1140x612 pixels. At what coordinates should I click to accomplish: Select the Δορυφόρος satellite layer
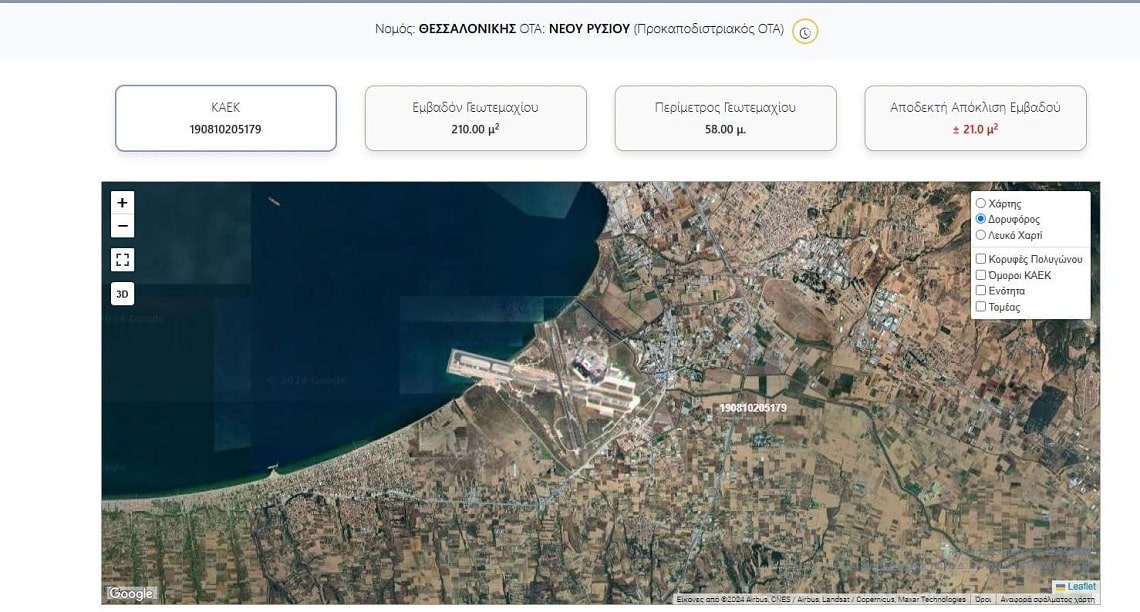coord(981,219)
